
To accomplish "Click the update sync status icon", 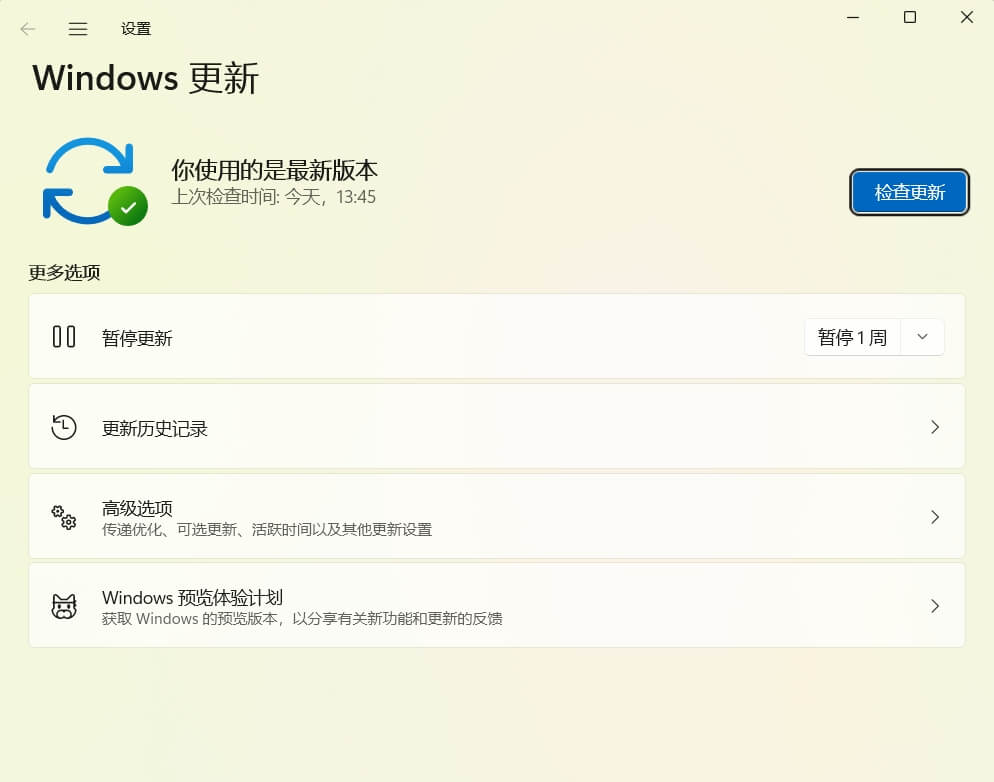I will tap(95, 181).
